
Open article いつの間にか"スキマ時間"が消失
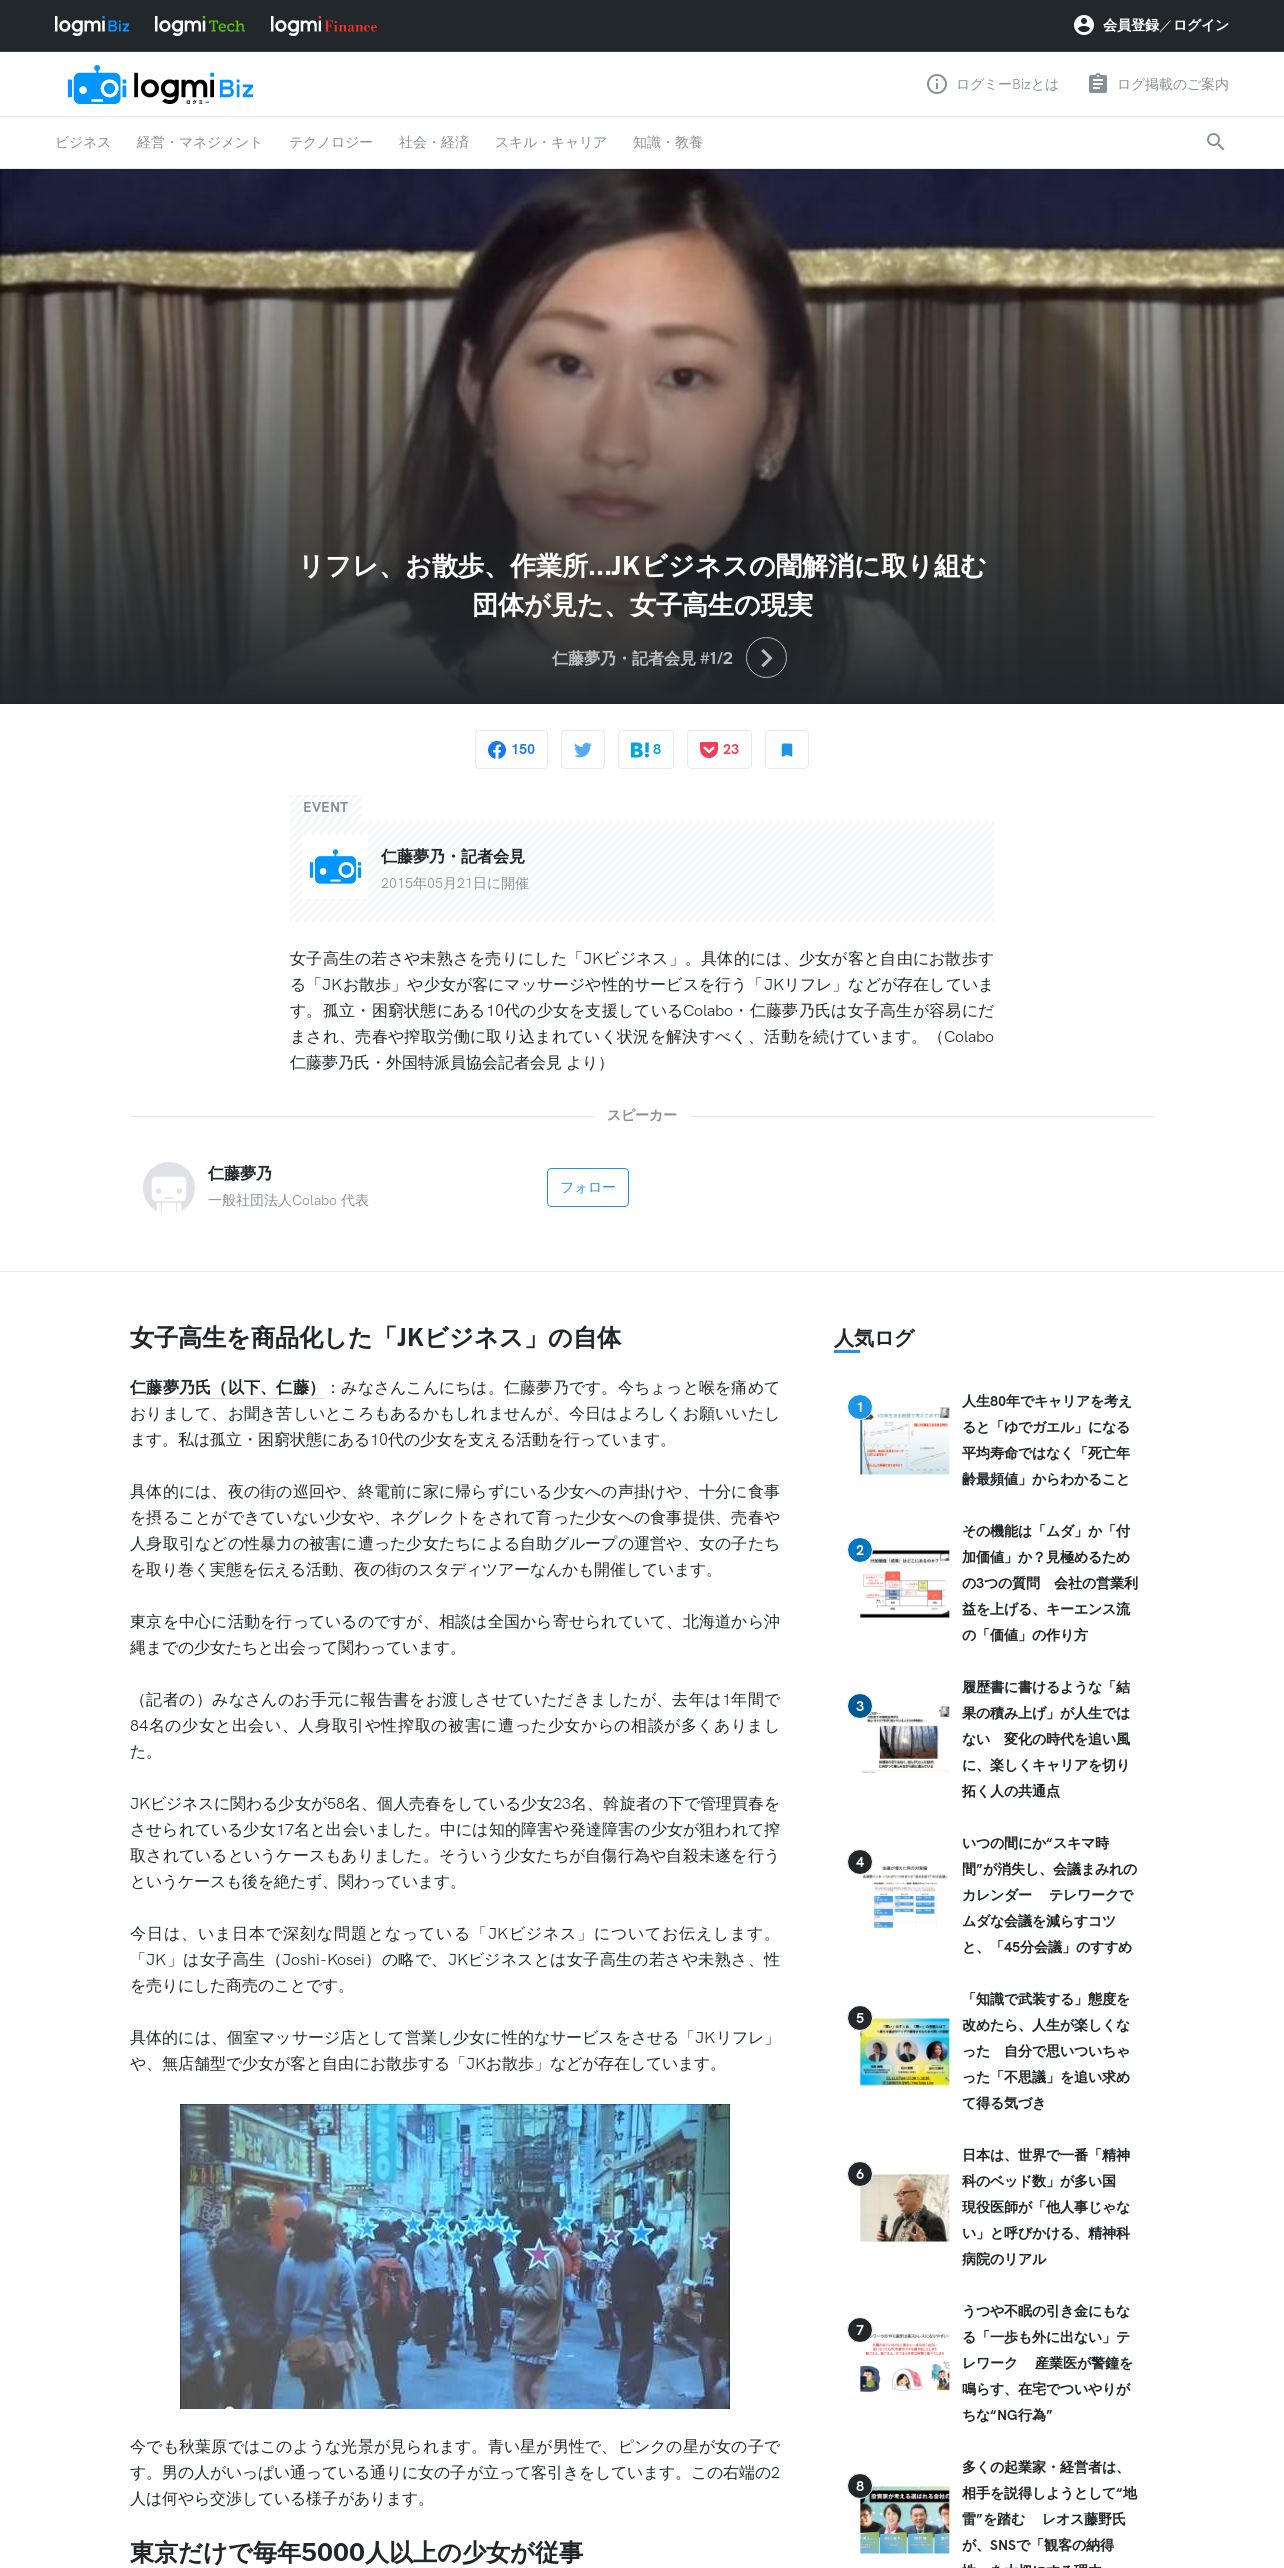pos(1049,1895)
